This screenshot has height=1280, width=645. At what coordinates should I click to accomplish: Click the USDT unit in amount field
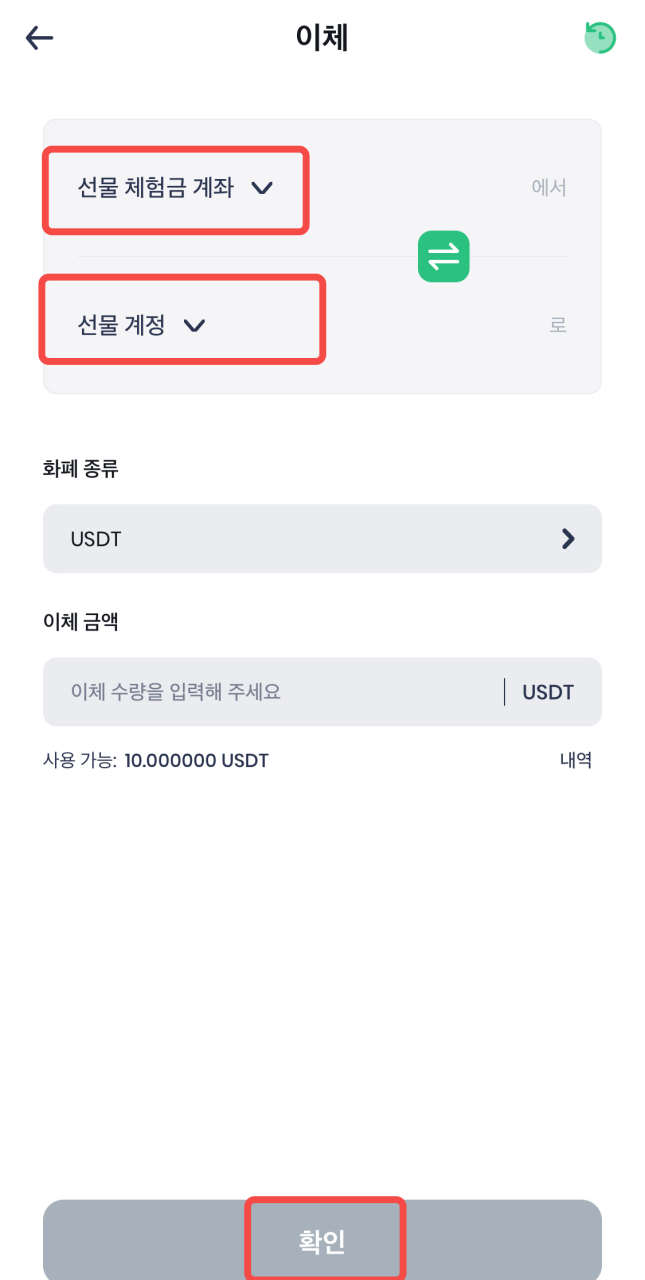(x=548, y=691)
